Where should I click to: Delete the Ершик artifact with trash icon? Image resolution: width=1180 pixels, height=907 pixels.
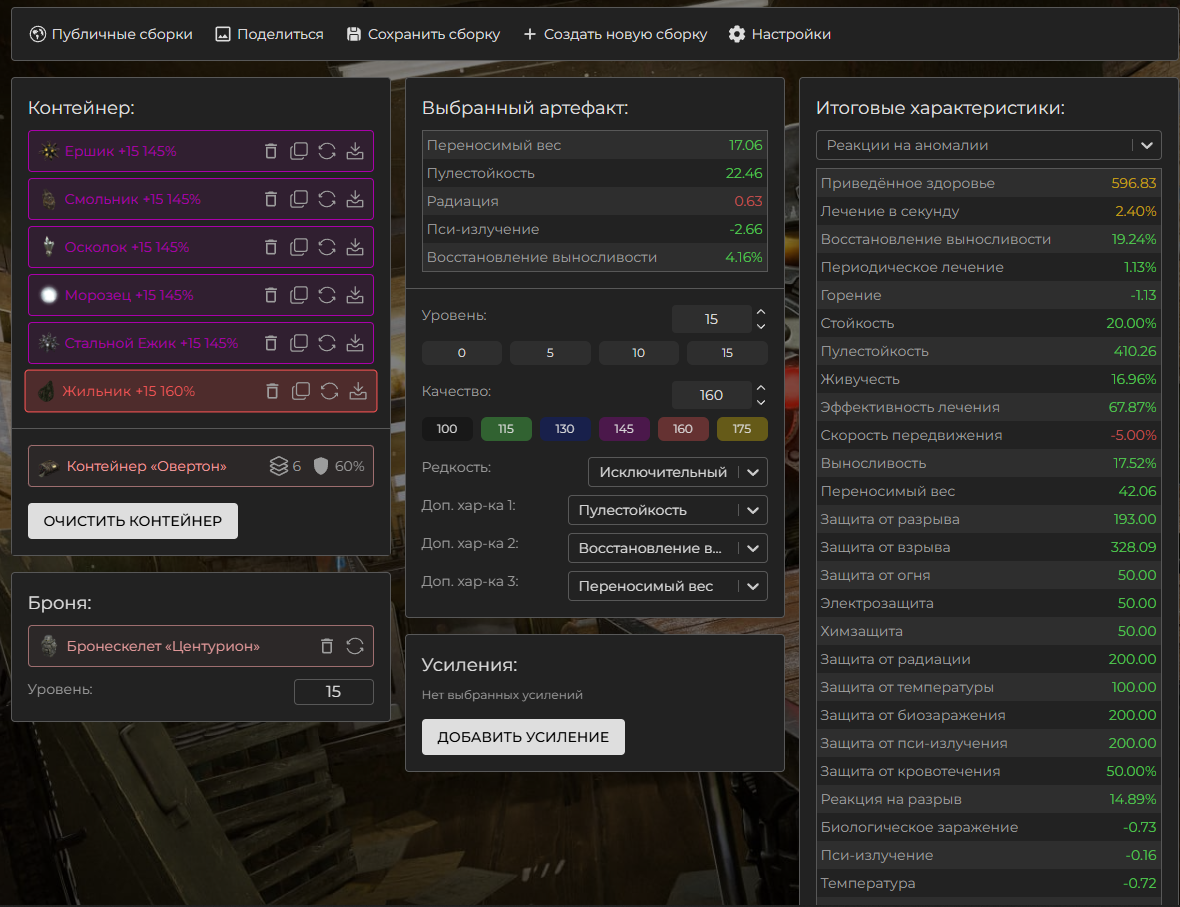click(x=271, y=151)
